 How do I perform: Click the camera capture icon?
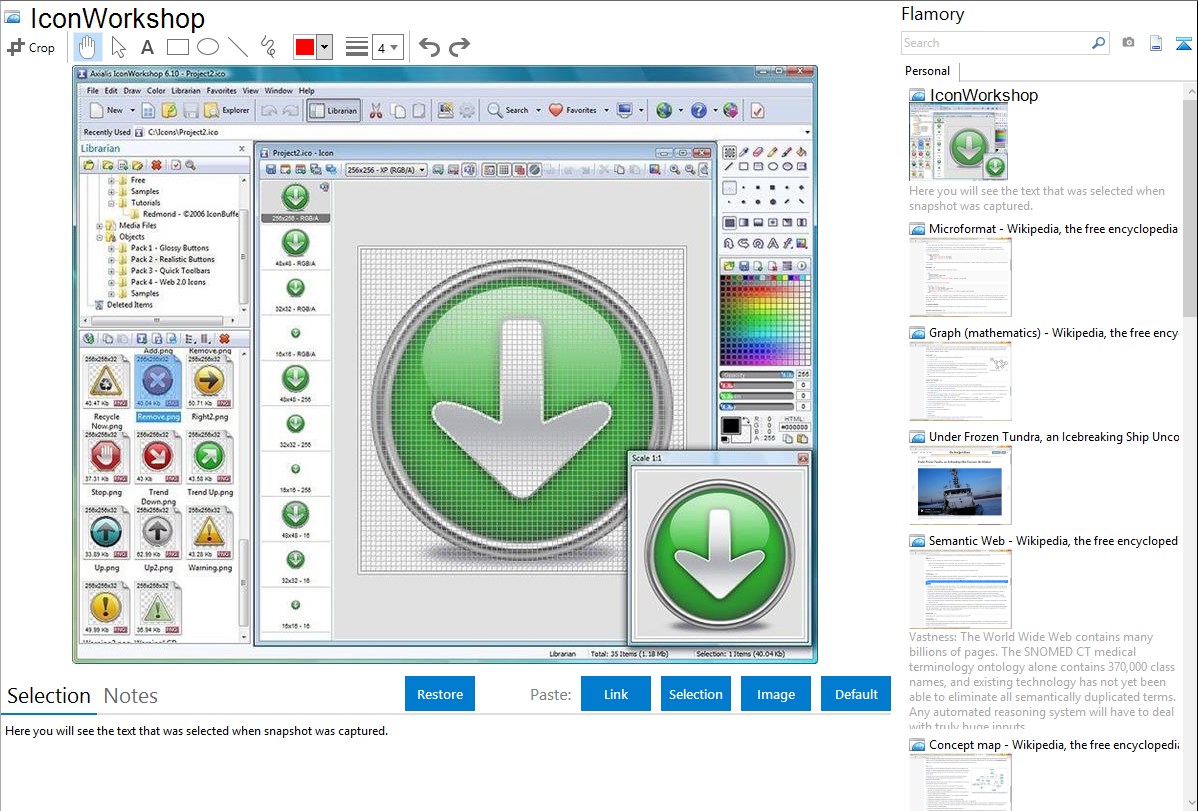1128,43
